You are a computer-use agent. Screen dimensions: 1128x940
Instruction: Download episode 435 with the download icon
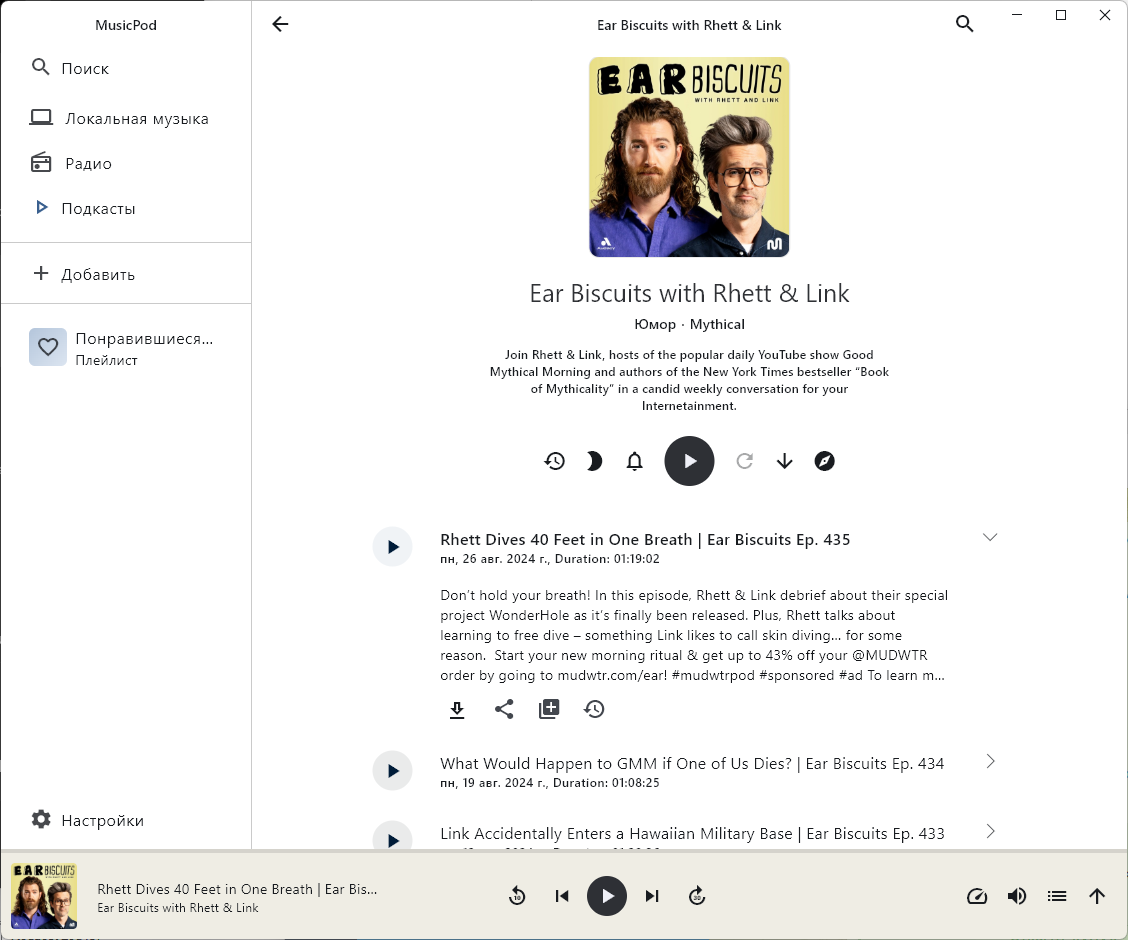(457, 710)
